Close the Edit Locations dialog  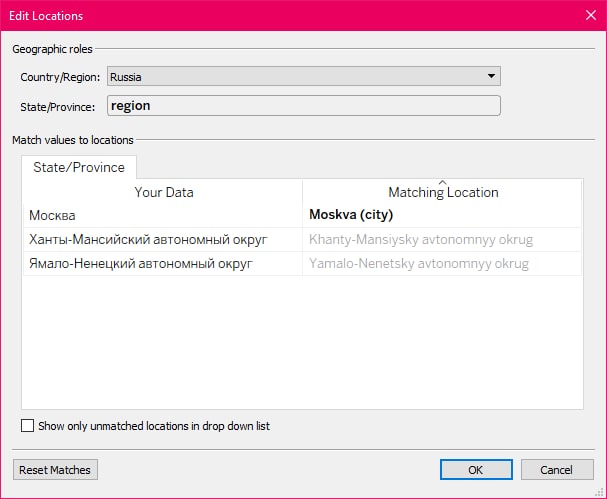(x=591, y=15)
